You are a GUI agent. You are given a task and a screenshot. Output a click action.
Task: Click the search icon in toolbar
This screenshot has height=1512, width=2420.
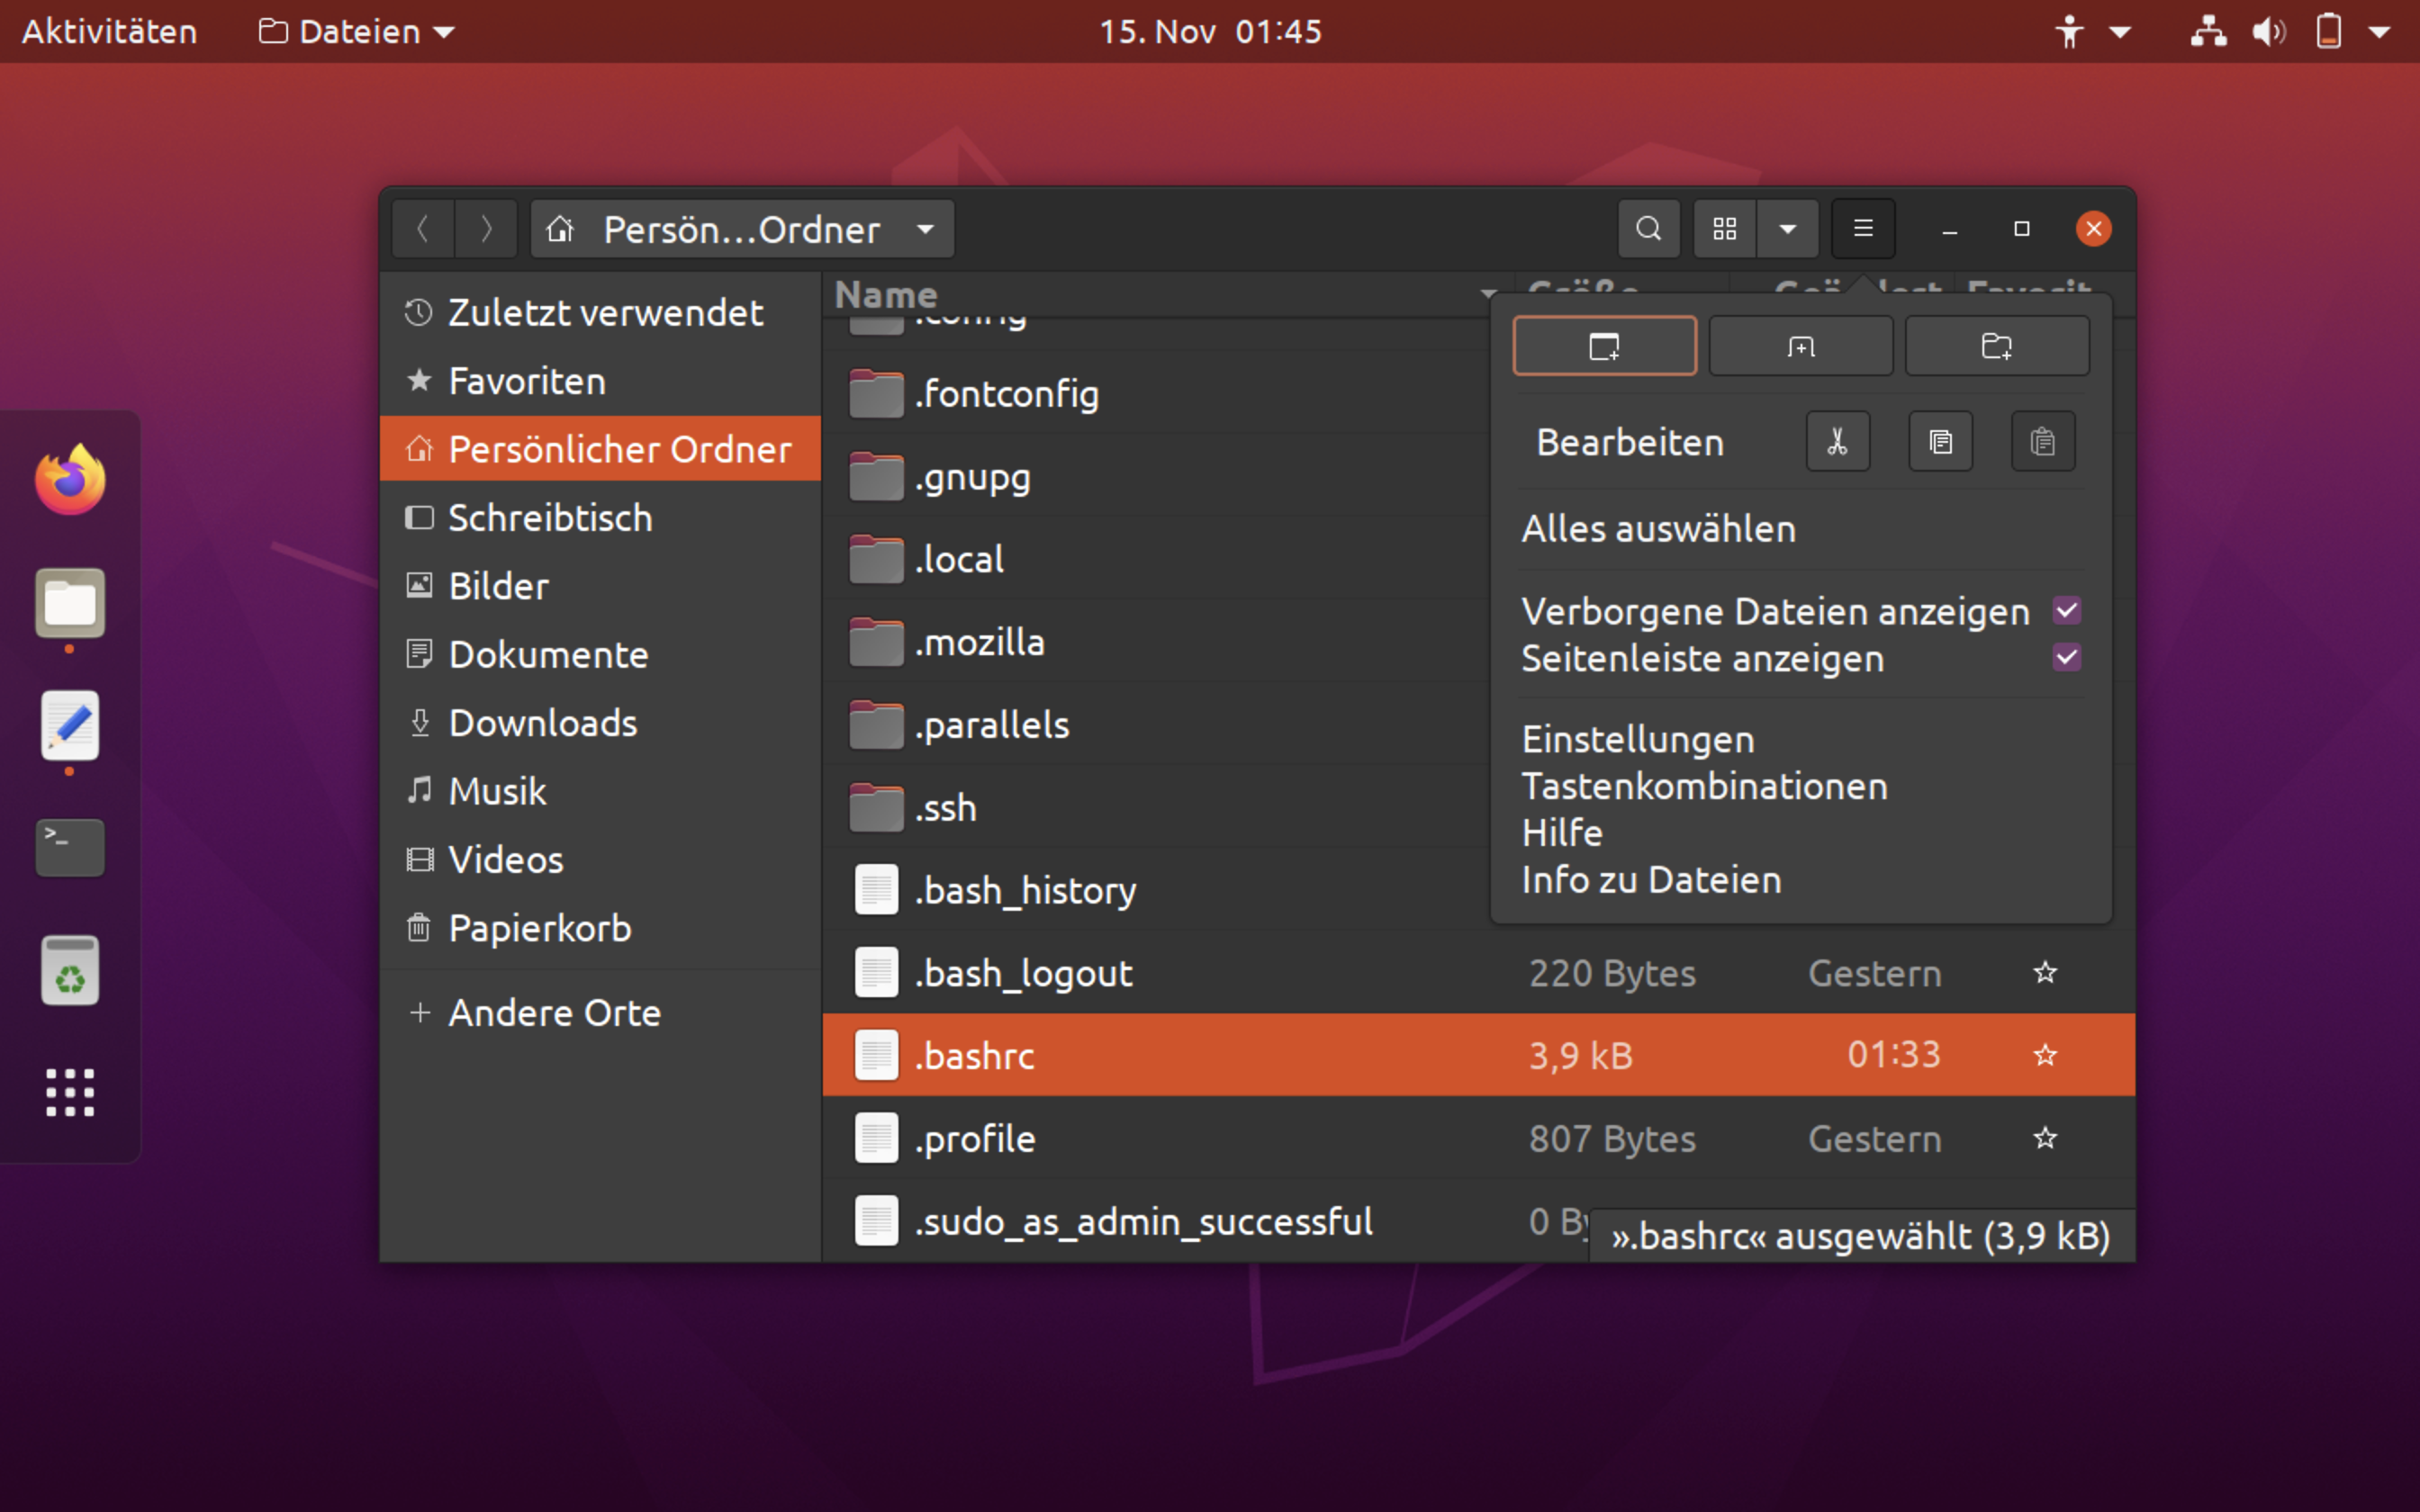pyautogui.click(x=1648, y=229)
